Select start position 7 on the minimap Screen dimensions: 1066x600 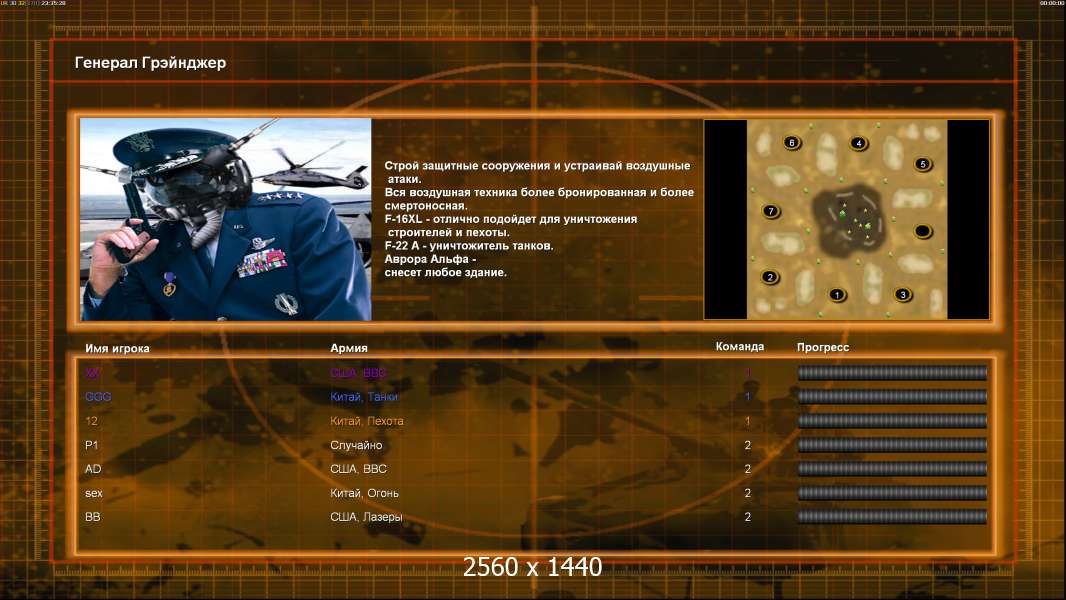click(770, 211)
